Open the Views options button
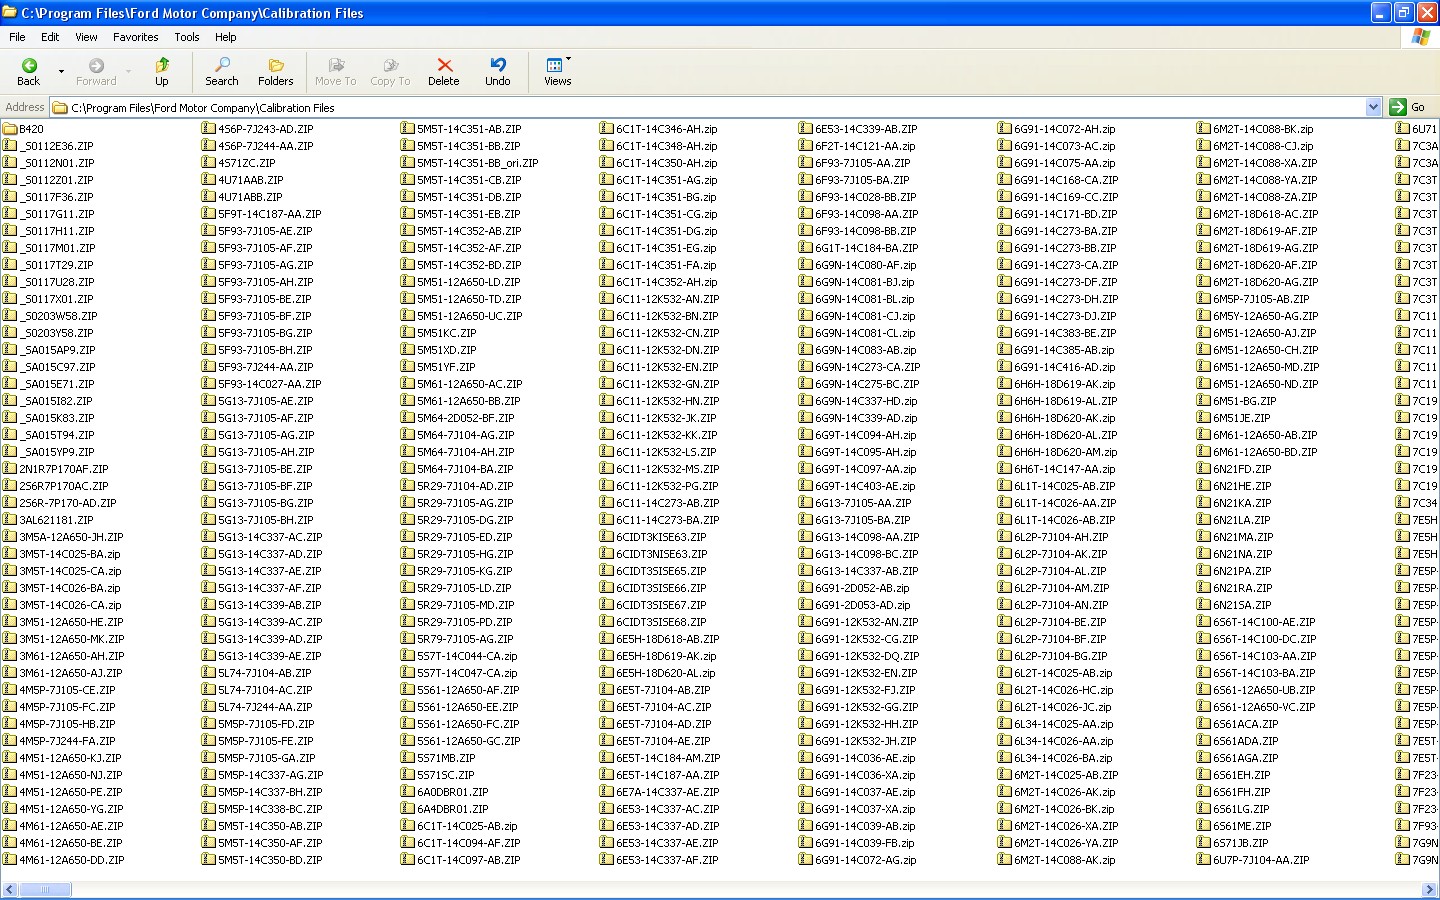This screenshot has width=1440, height=900. pyautogui.click(x=557, y=72)
